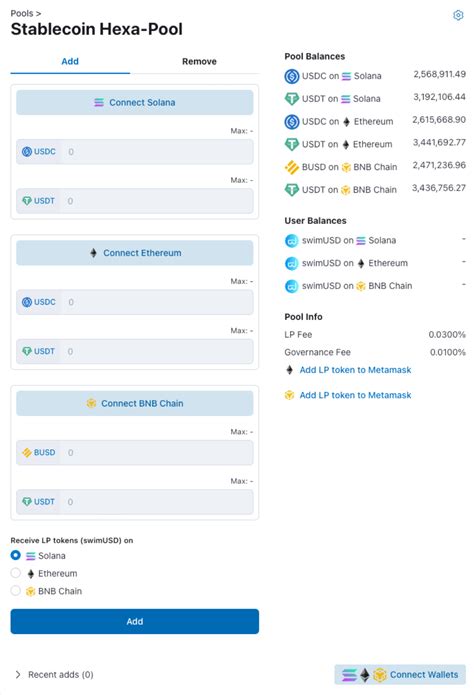Viewport: 474px width, 695px height.
Task: Click swimUSD on Solana balance icon
Action: point(292,241)
